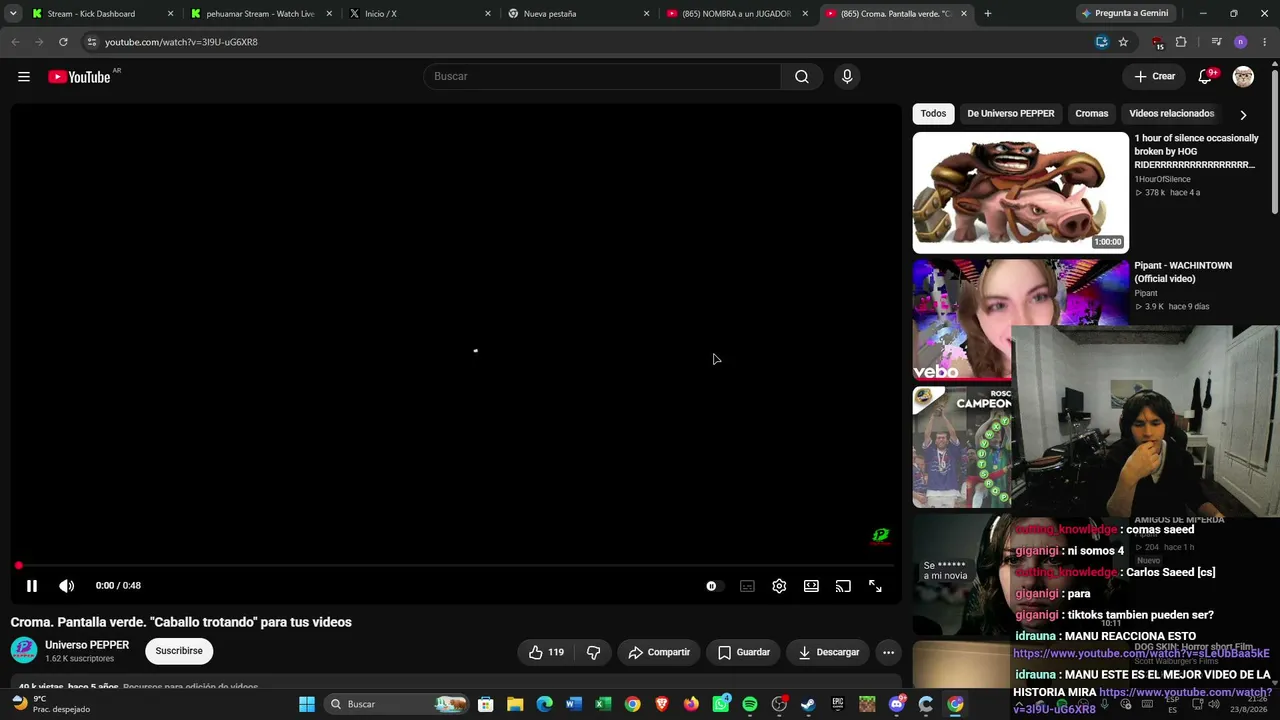Screen dimensions: 1280x720
Task: Open Steam from the taskbar
Action: coord(808,704)
